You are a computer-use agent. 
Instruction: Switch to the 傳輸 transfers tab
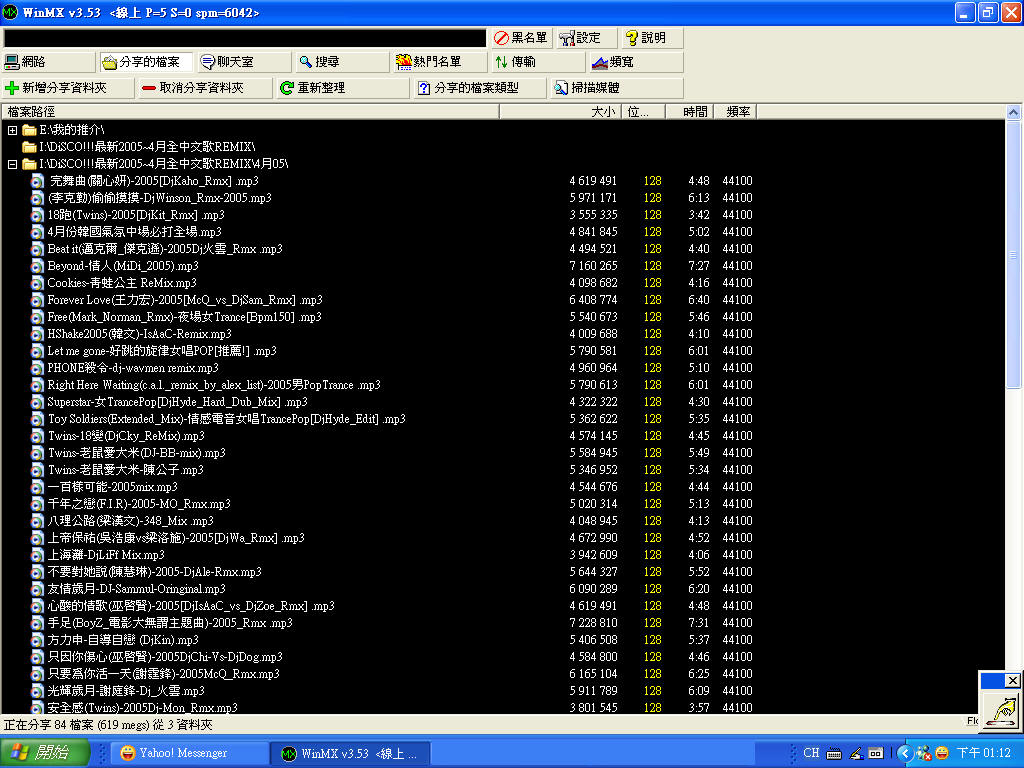(x=538, y=62)
